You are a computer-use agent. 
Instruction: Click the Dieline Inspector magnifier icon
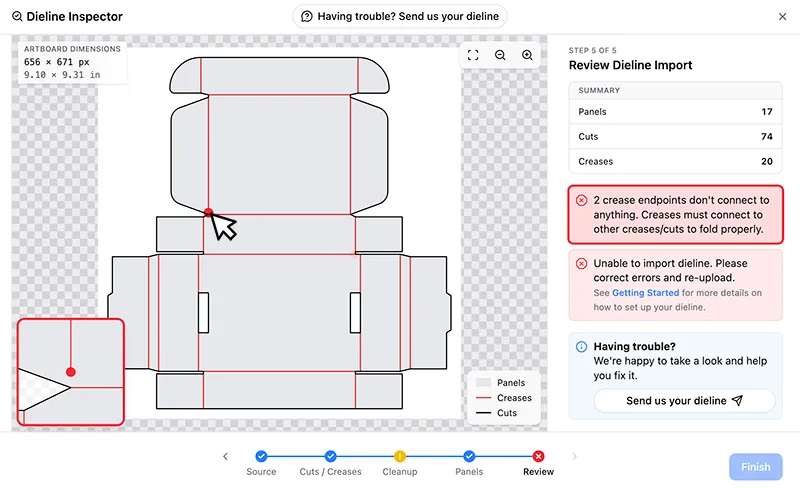pyautogui.click(x=17, y=16)
